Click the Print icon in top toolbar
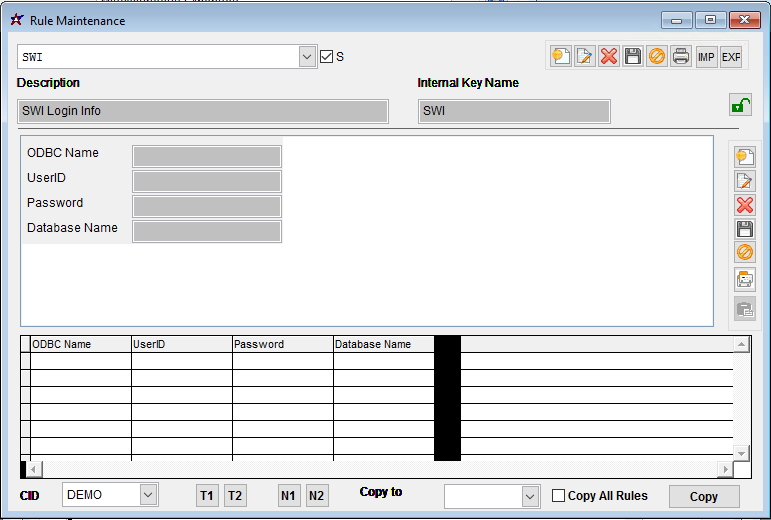This screenshot has width=771, height=520. pos(681,57)
